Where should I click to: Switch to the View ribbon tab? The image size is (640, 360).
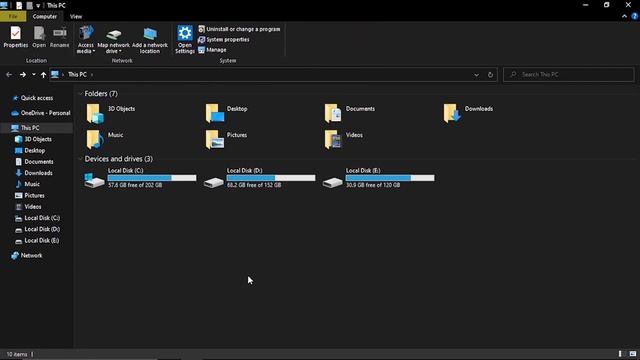click(76, 17)
